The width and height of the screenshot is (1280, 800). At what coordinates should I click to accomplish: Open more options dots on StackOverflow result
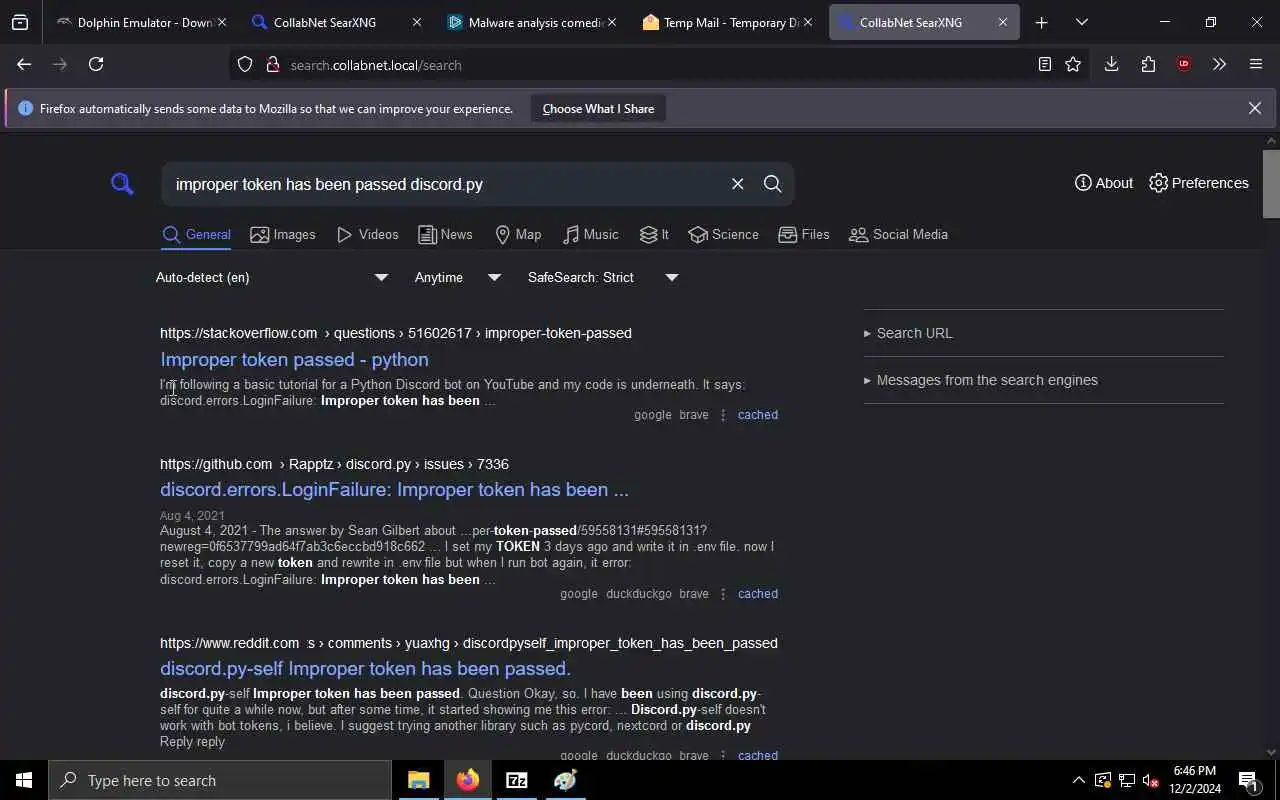[x=723, y=415]
